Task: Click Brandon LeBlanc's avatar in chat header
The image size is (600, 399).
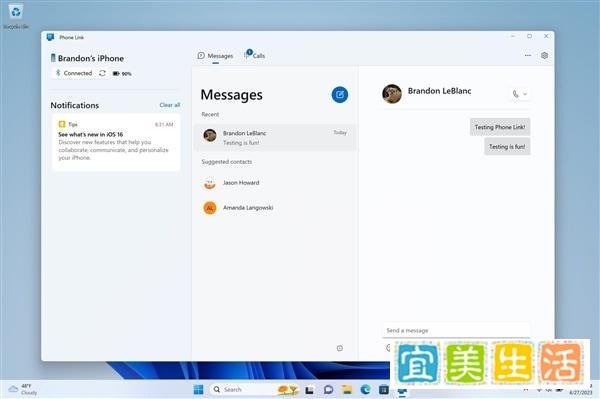Action: 392,94
